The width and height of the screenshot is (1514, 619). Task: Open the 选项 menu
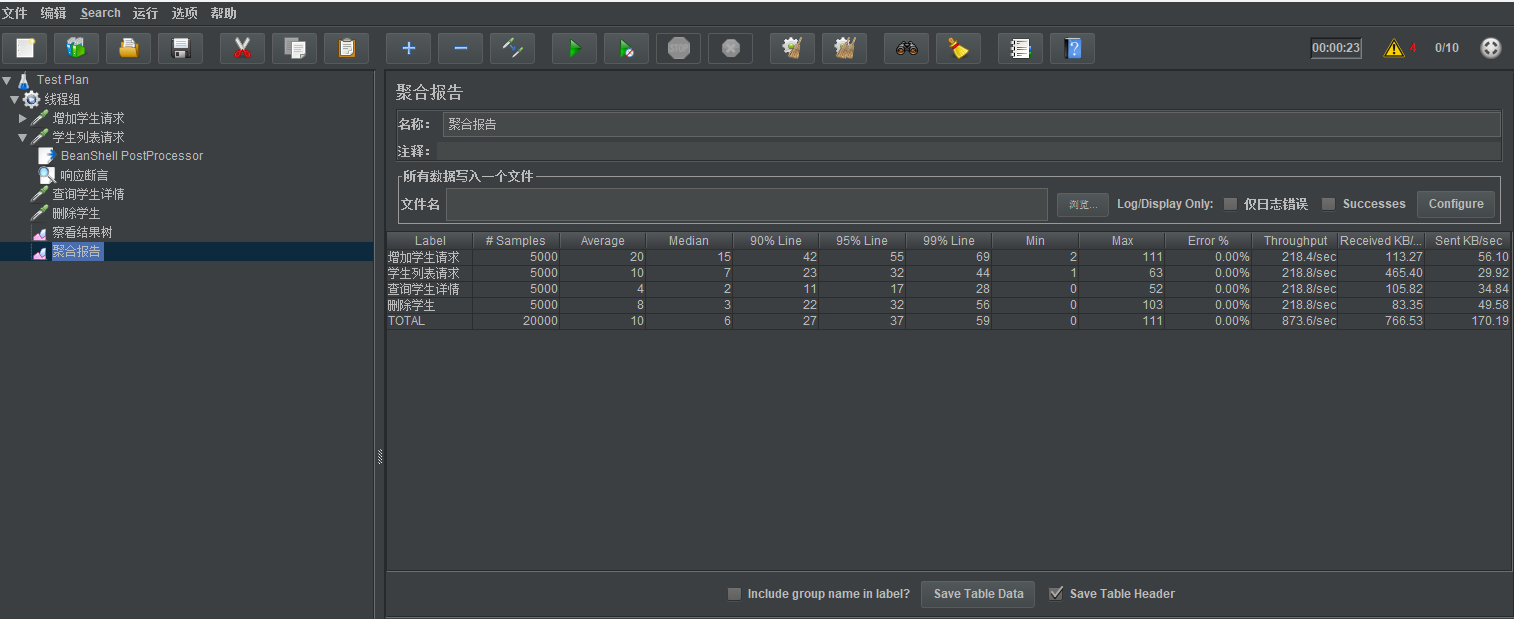tap(184, 13)
